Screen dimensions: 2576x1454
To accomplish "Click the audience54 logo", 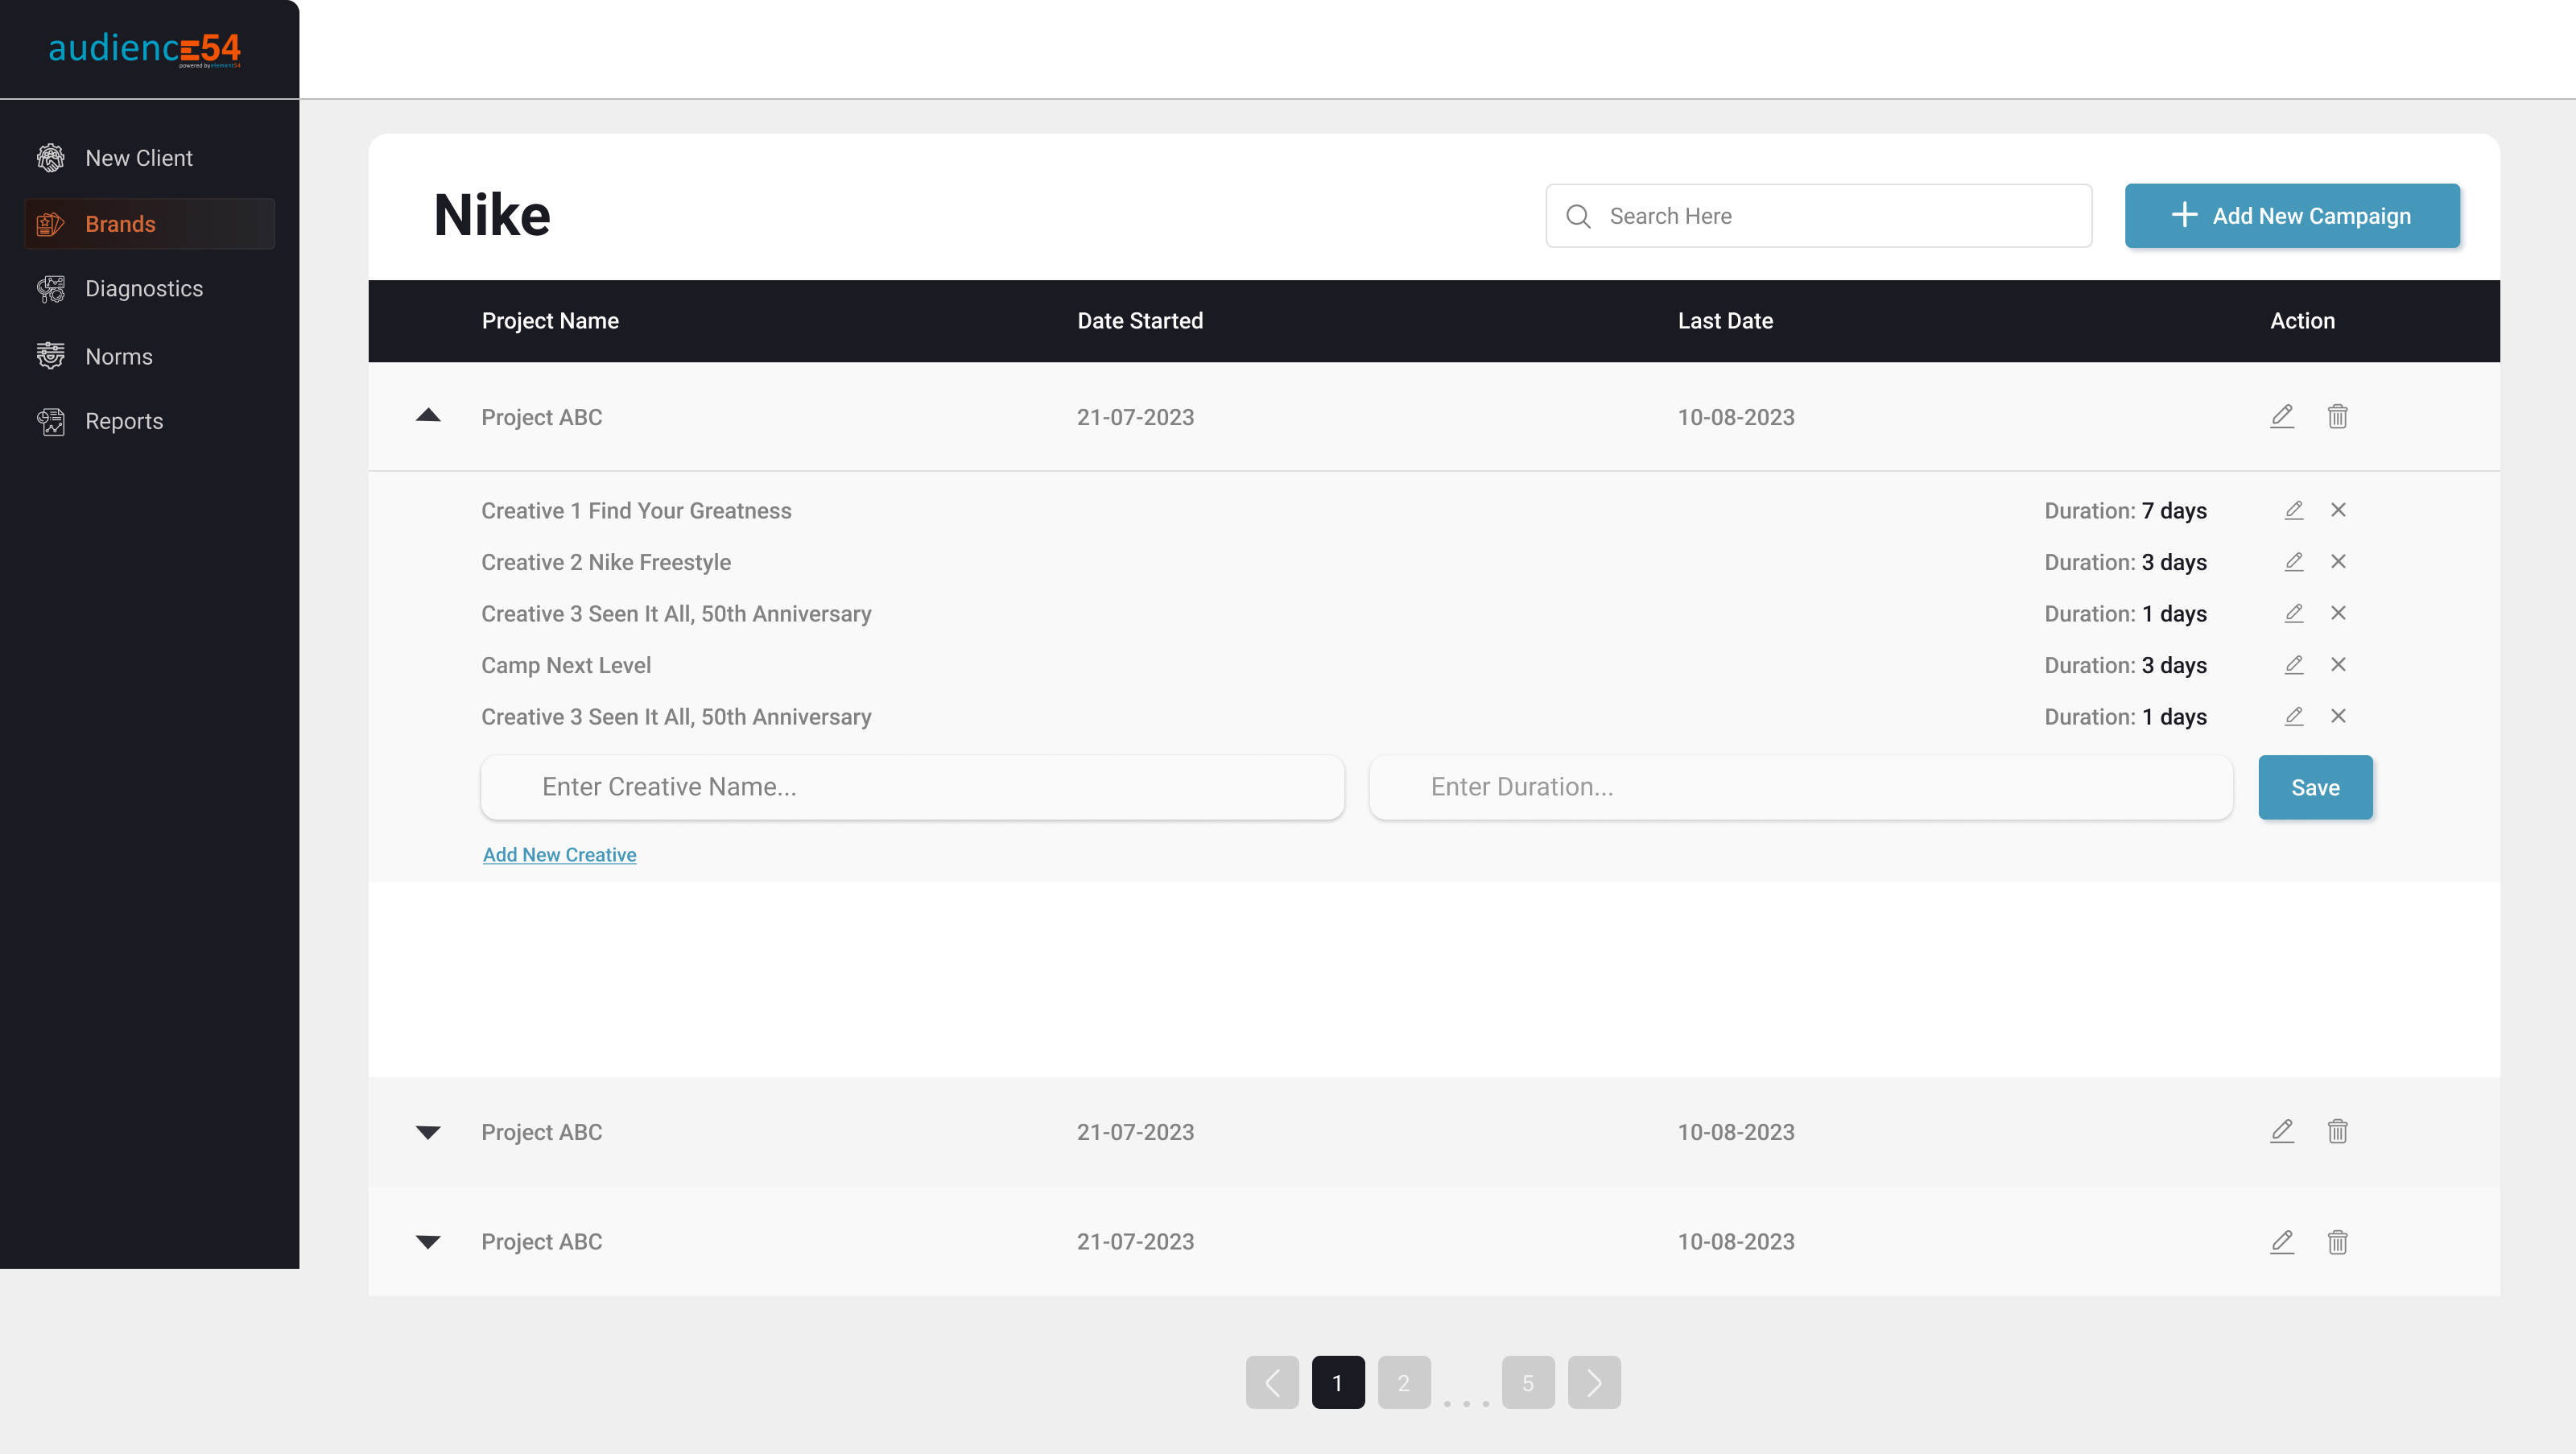I will tap(145, 49).
